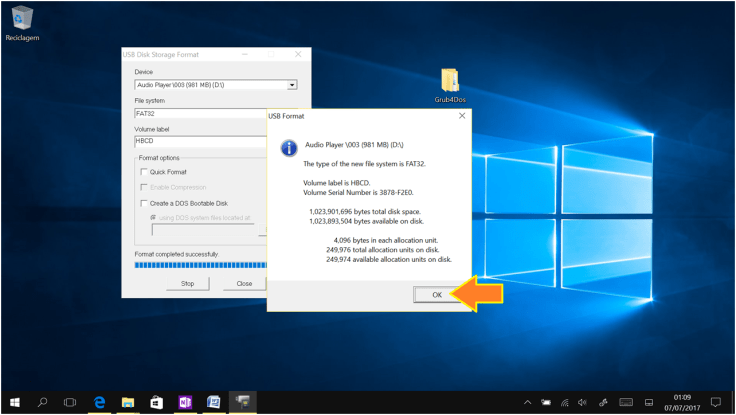
Task: Click OK in the USB Format dialog
Action: (x=436, y=295)
